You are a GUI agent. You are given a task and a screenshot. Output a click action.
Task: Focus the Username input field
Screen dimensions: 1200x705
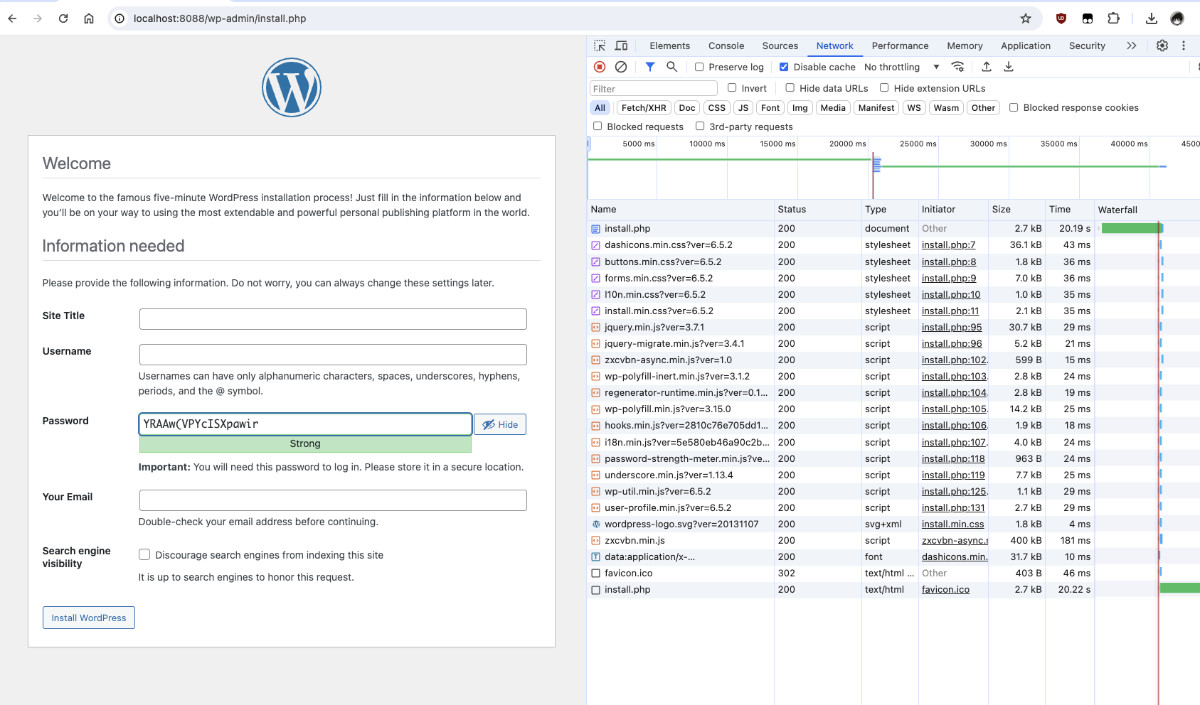[x=333, y=355]
